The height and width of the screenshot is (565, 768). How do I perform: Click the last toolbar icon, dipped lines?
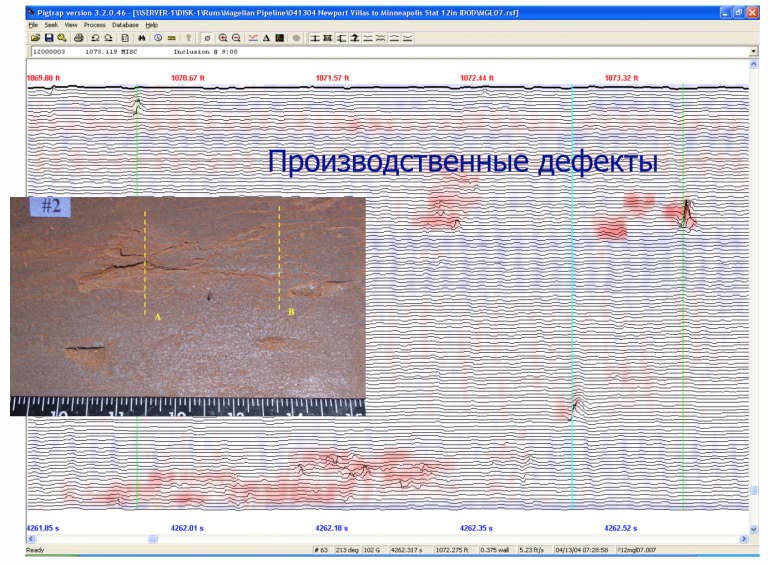(x=408, y=38)
